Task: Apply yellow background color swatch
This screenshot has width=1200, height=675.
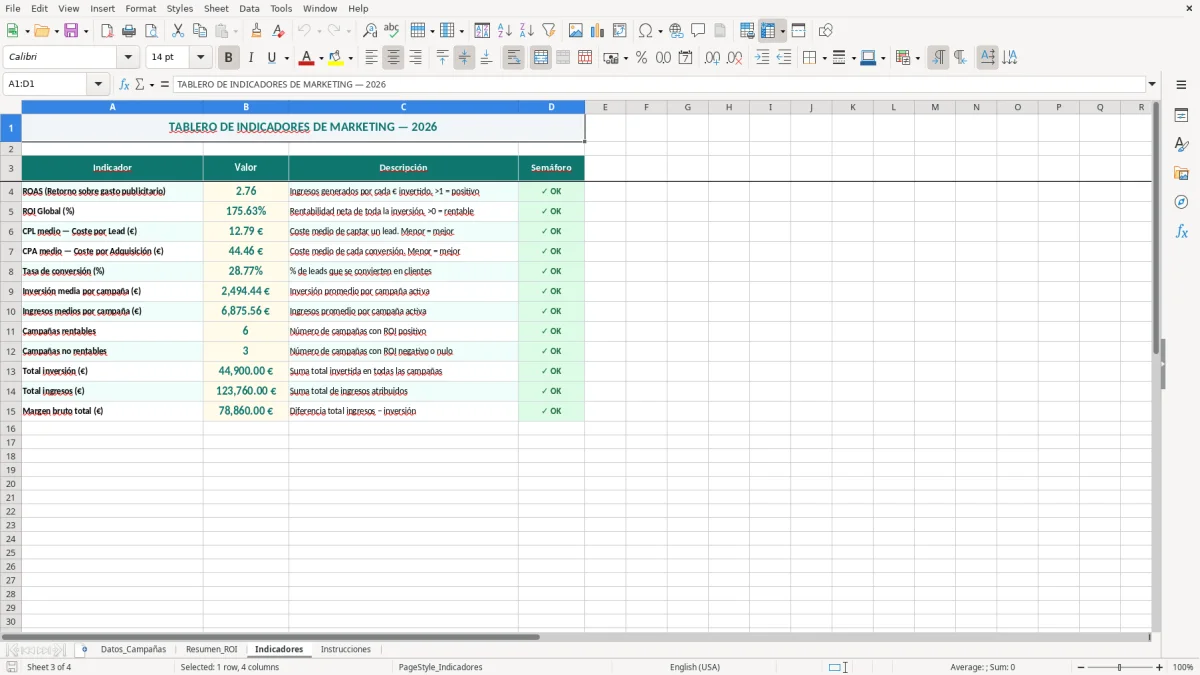Action: point(337,58)
